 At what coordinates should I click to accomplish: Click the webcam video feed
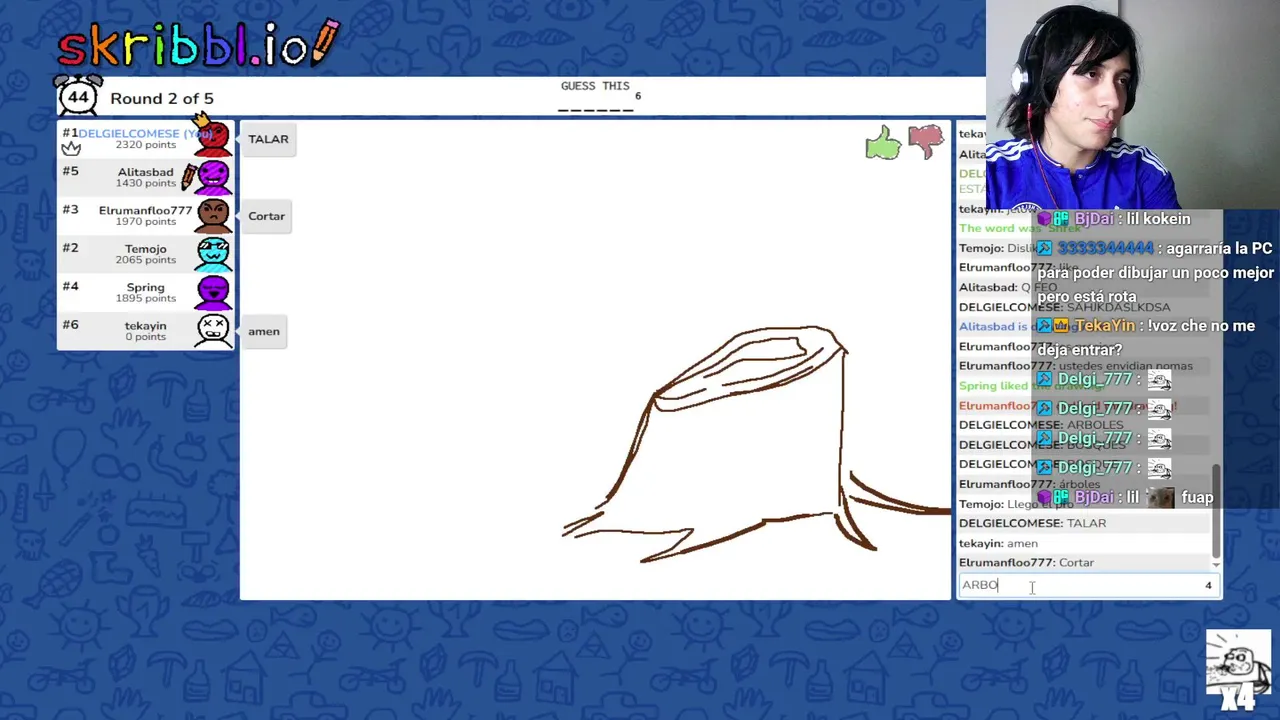point(1133,104)
